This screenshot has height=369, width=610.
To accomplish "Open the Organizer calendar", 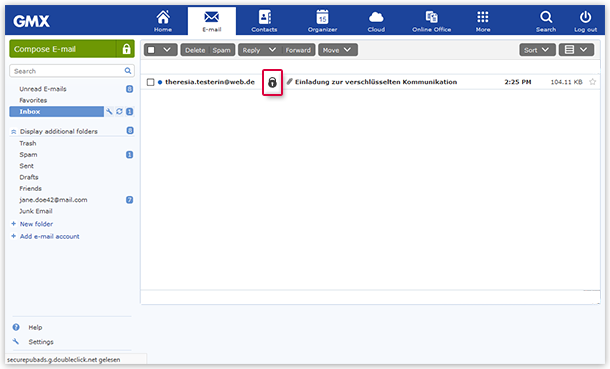I will pos(323,21).
